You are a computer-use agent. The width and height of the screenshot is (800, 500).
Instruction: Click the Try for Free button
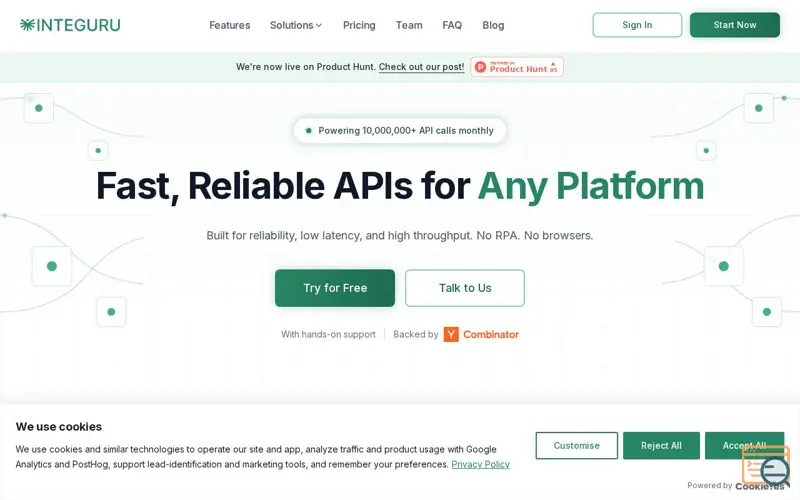(x=335, y=288)
